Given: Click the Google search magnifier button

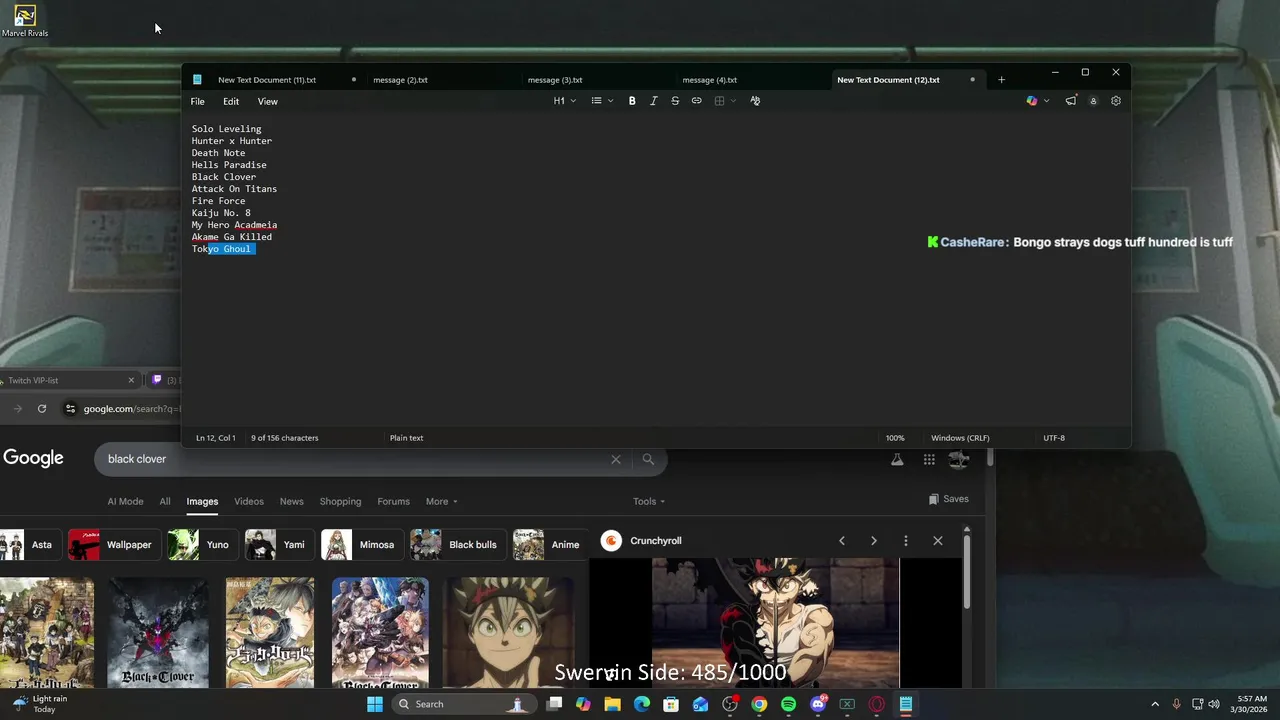Looking at the screenshot, I should (648, 459).
